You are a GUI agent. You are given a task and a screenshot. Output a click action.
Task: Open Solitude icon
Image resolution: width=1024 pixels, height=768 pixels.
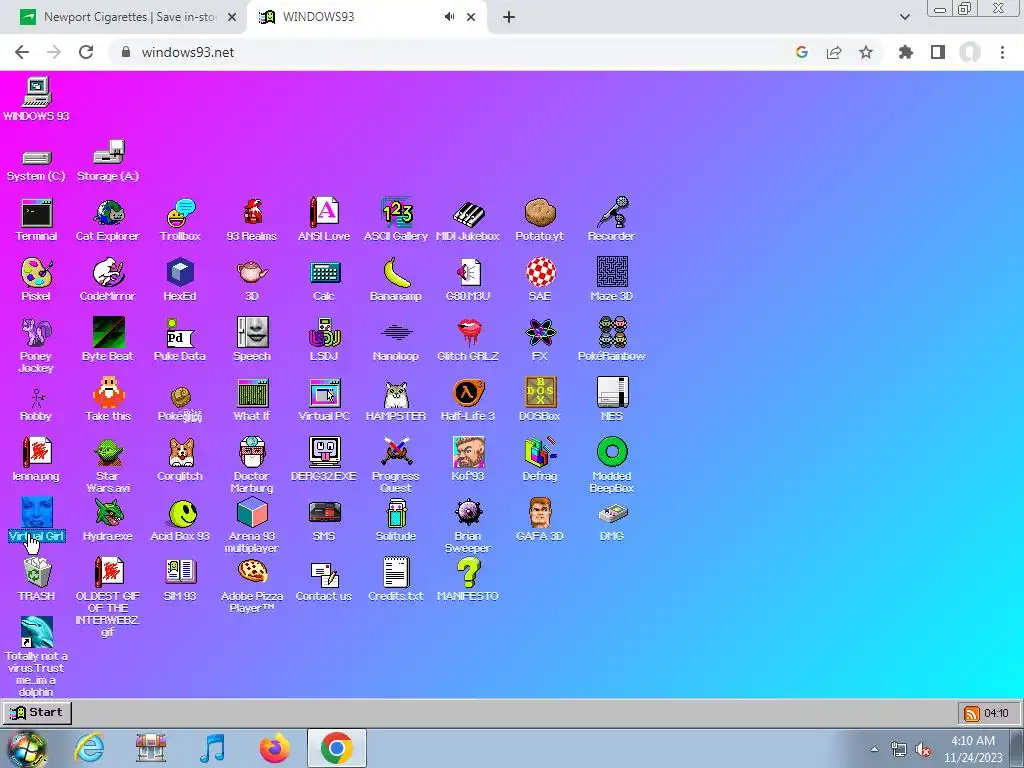pos(396,520)
